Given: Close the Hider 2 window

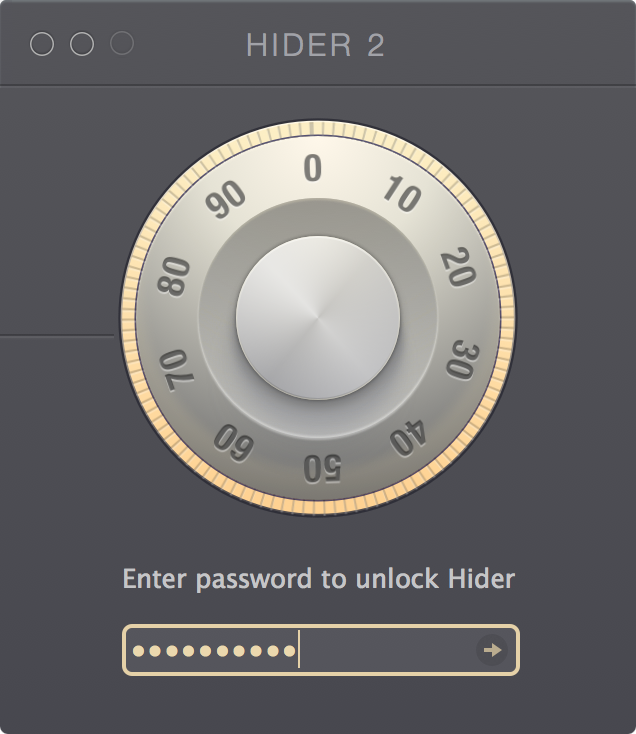Looking at the screenshot, I should tap(42, 44).
